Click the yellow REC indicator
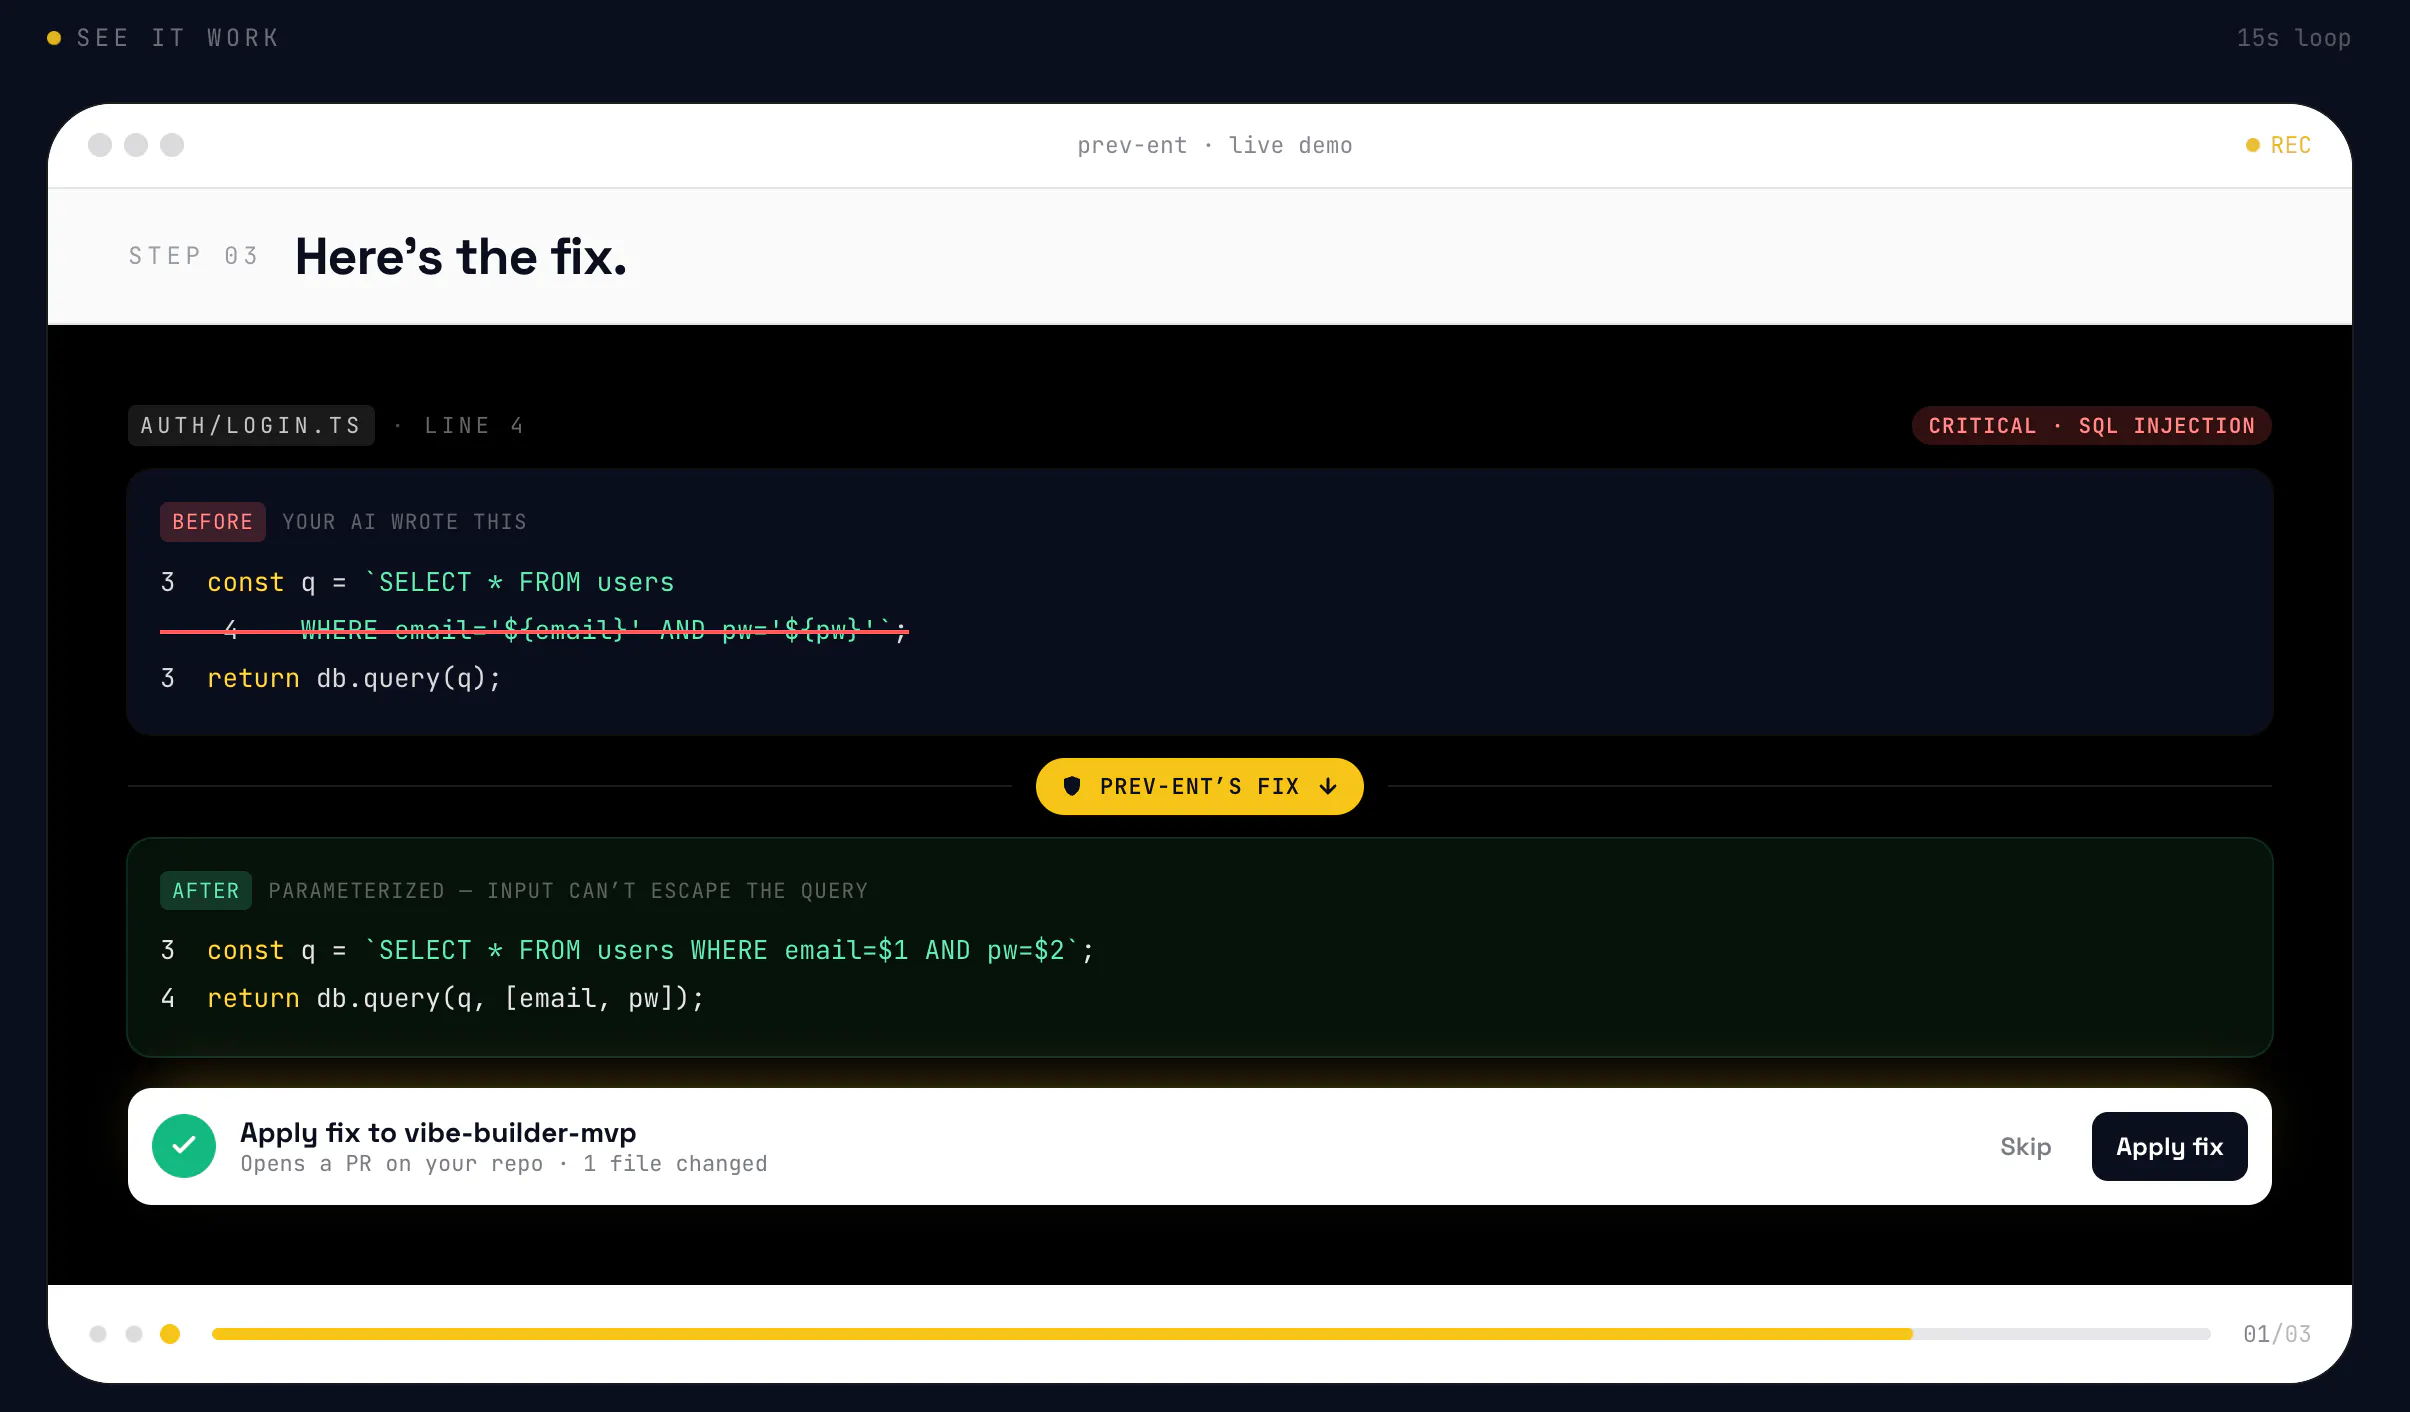 2279,145
